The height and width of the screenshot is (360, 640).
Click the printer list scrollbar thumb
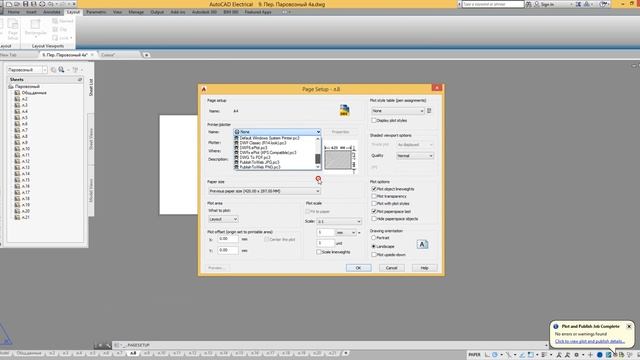tap(318, 158)
